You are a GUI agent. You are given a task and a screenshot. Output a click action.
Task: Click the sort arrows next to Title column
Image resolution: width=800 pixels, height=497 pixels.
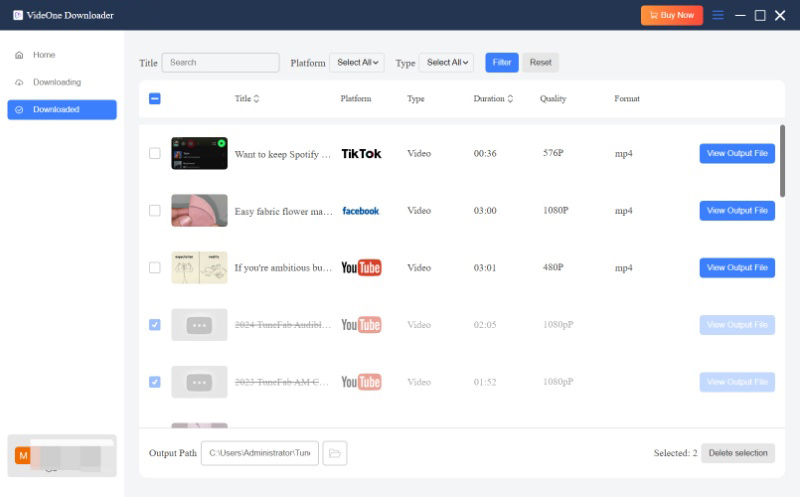pos(256,99)
